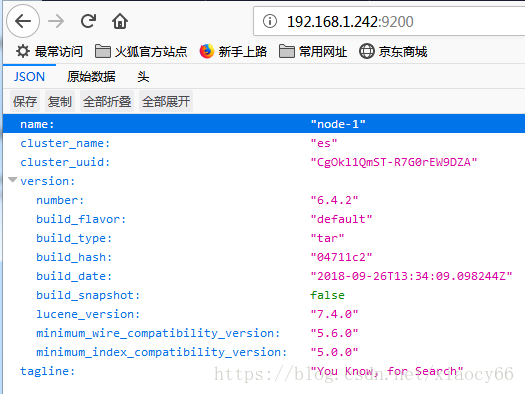
Task: Click the 保存 save button
Action: 25,101
